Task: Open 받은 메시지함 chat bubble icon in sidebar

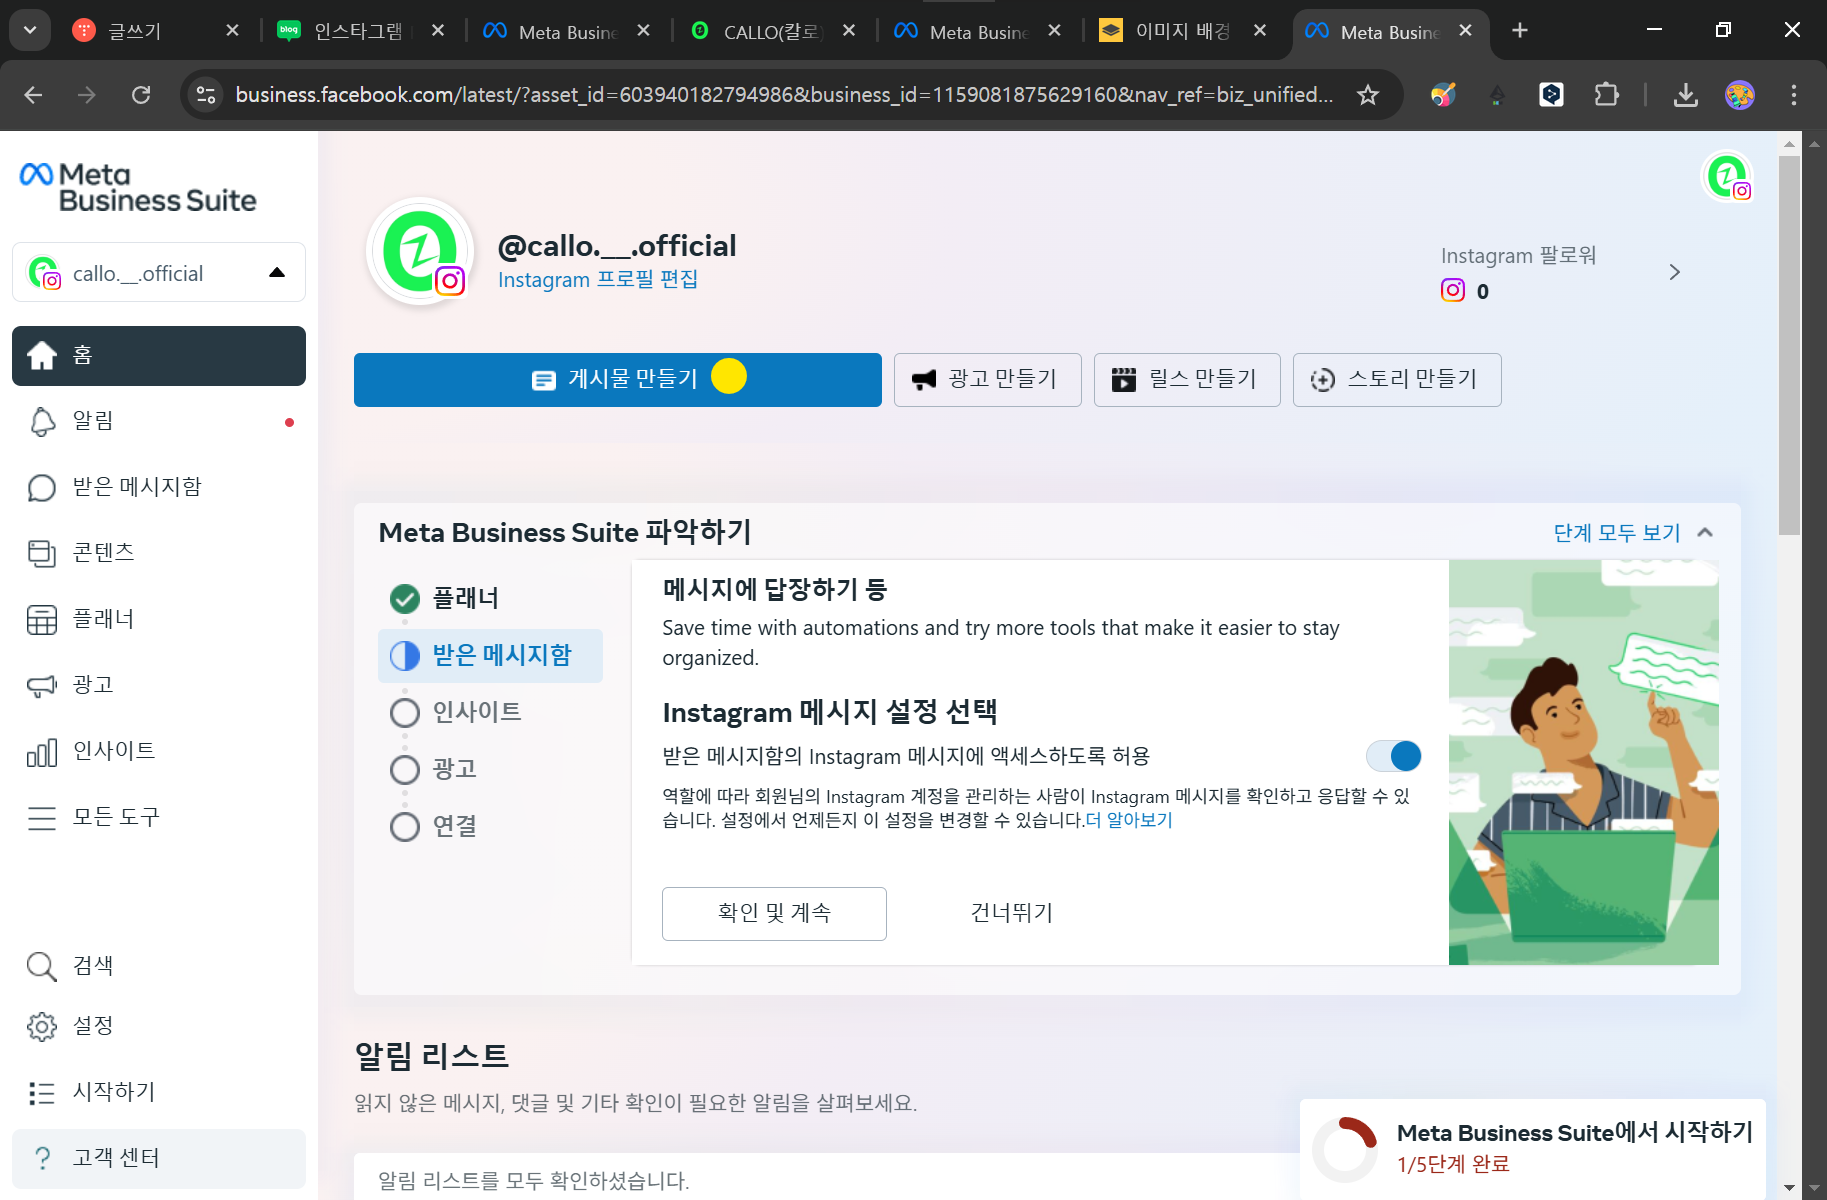Action: (42, 487)
